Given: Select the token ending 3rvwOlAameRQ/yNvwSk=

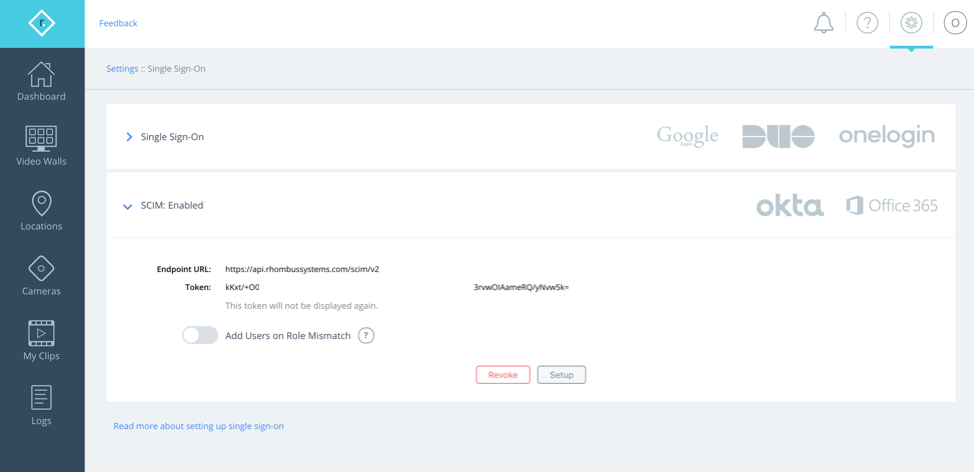Looking at the screenshot, I should pyautogui.click(x=521, y=288).
